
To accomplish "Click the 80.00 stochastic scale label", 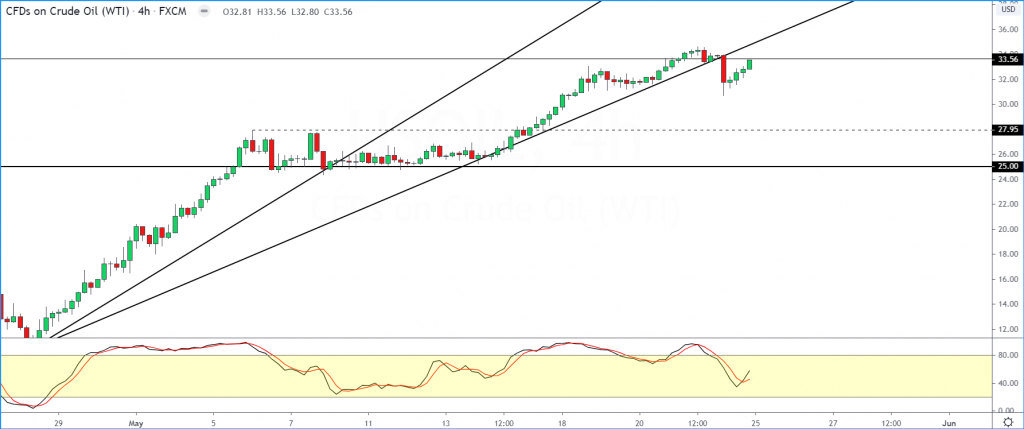I will coord(1008,355).
